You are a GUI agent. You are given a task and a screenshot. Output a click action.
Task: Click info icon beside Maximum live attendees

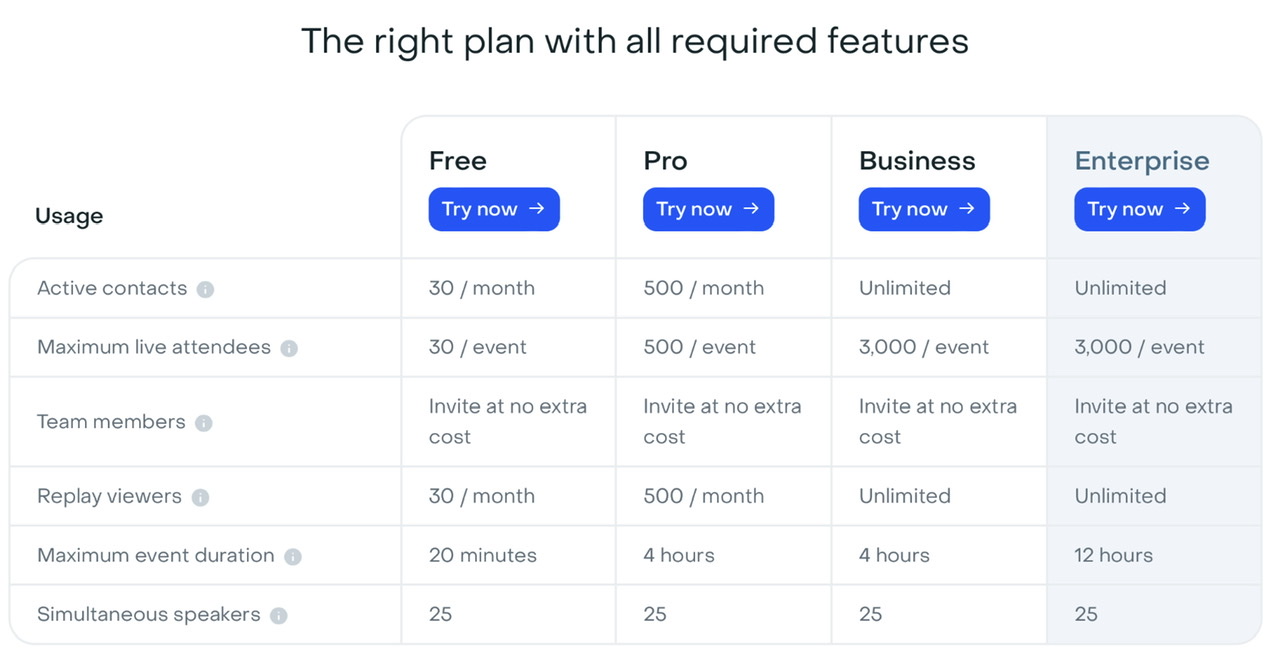[x=289, y=348]
